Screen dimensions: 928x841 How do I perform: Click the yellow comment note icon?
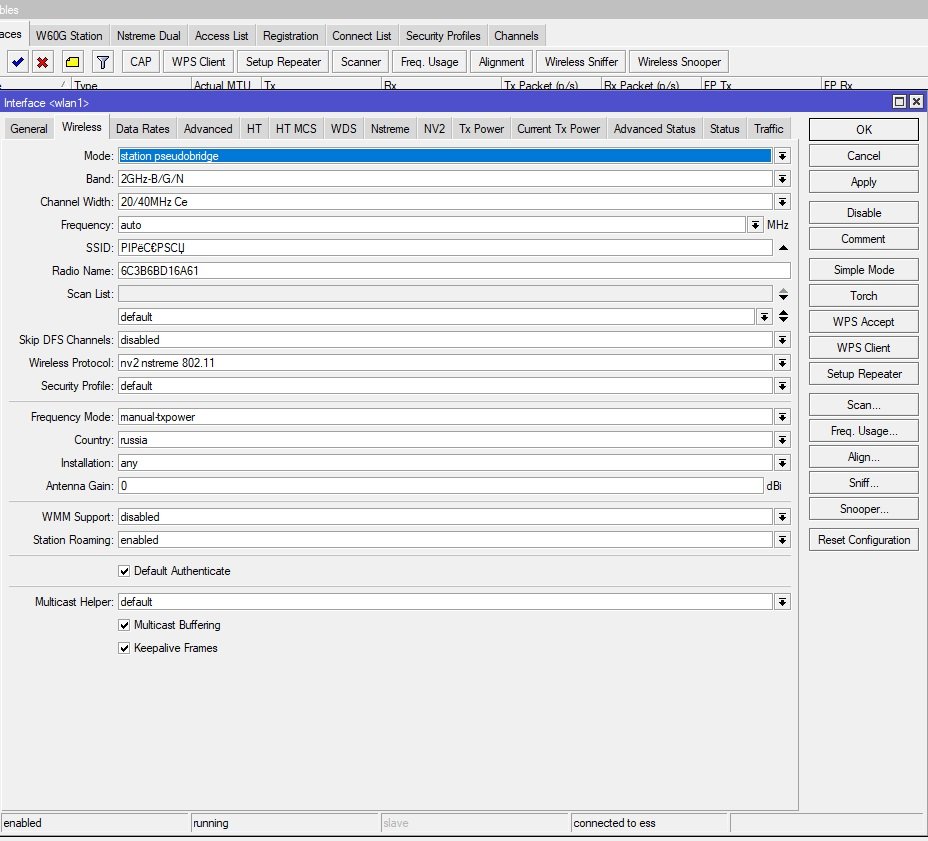[72, 62]
